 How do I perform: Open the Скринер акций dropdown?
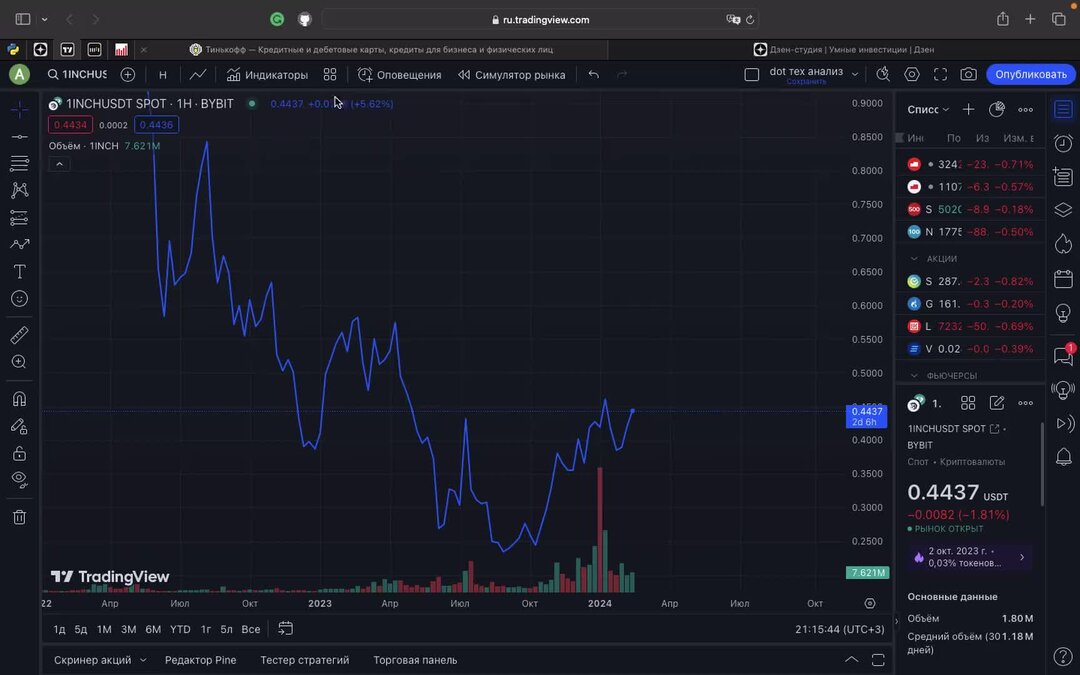[x=99, y=660]
